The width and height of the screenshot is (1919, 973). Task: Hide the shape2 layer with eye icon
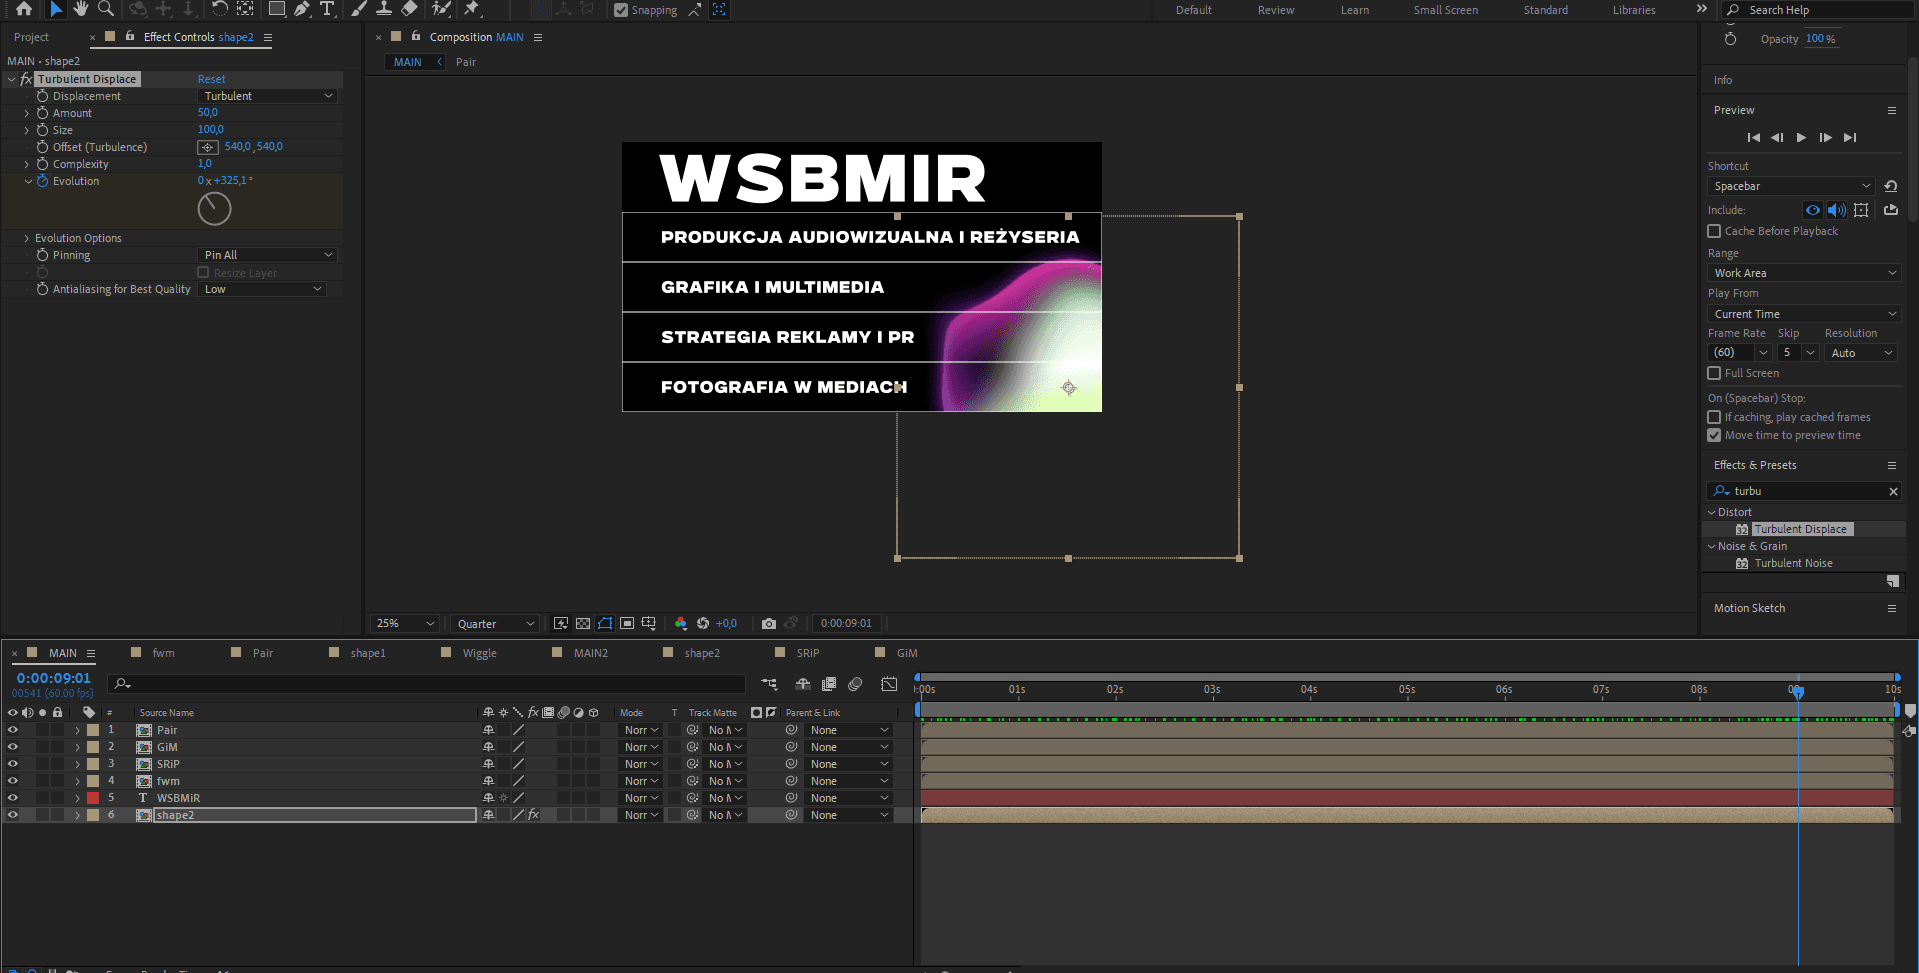coord(13,815)
